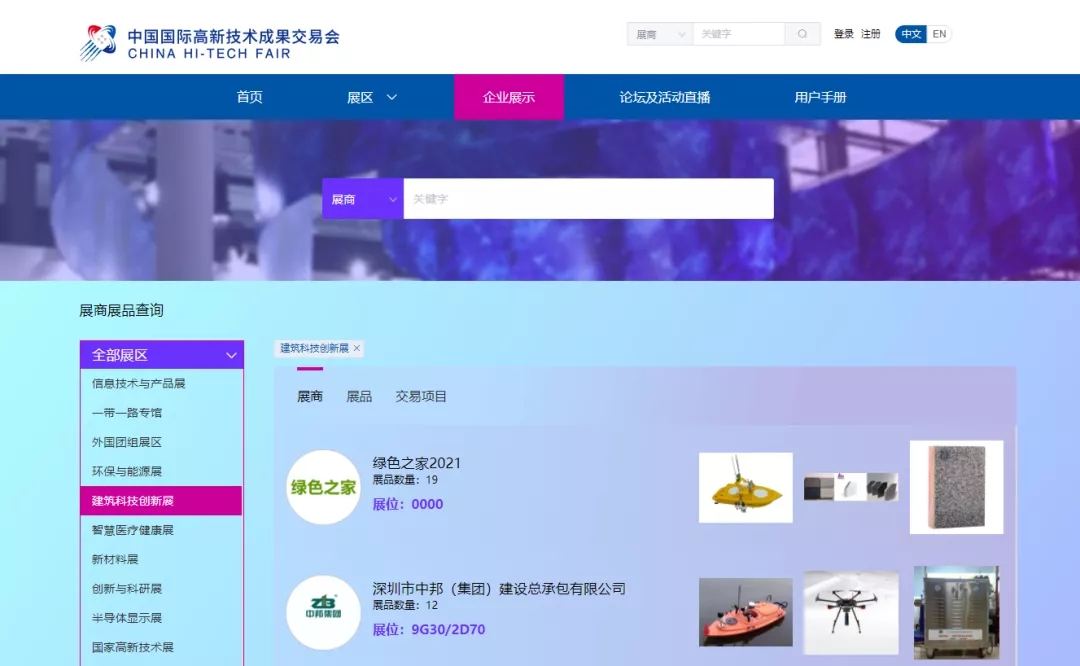Go to 论坛及活动直播 in navigation
1080x666 pixels.
pos(664,97)
